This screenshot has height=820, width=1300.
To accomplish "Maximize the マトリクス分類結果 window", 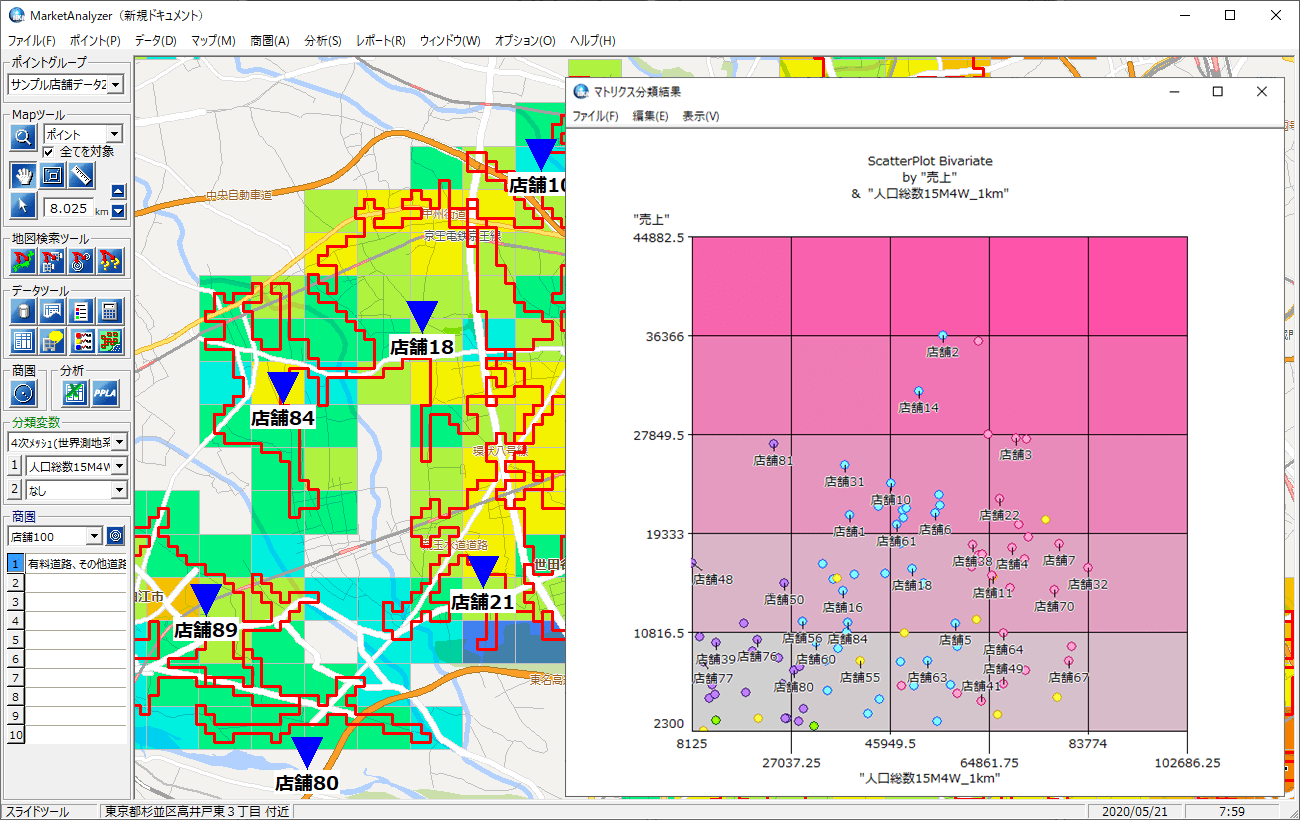I will 1217,91.
